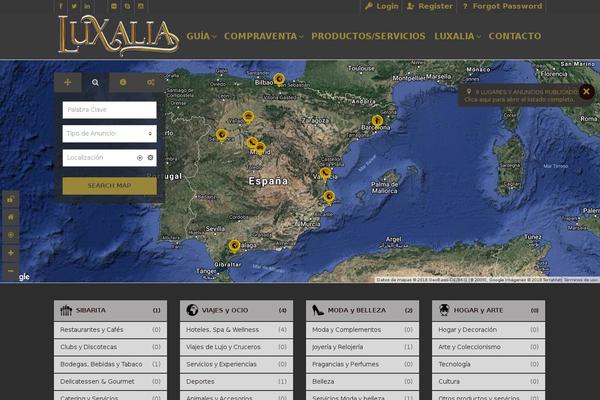Image resolution: width=600 pixels, height=400 pixels.
Task: Click the marker south of Valencia near Alicante
Action: (329, 197)
